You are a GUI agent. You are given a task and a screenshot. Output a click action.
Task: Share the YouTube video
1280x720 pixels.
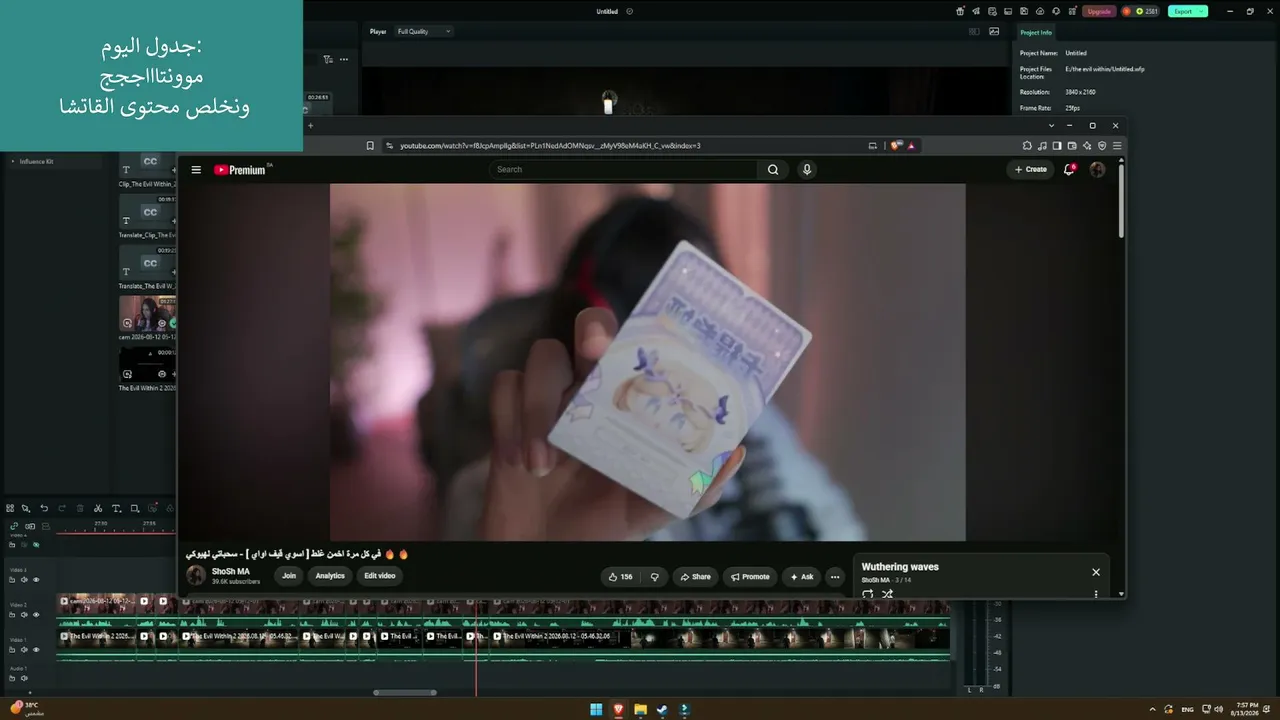pos(695,577)
